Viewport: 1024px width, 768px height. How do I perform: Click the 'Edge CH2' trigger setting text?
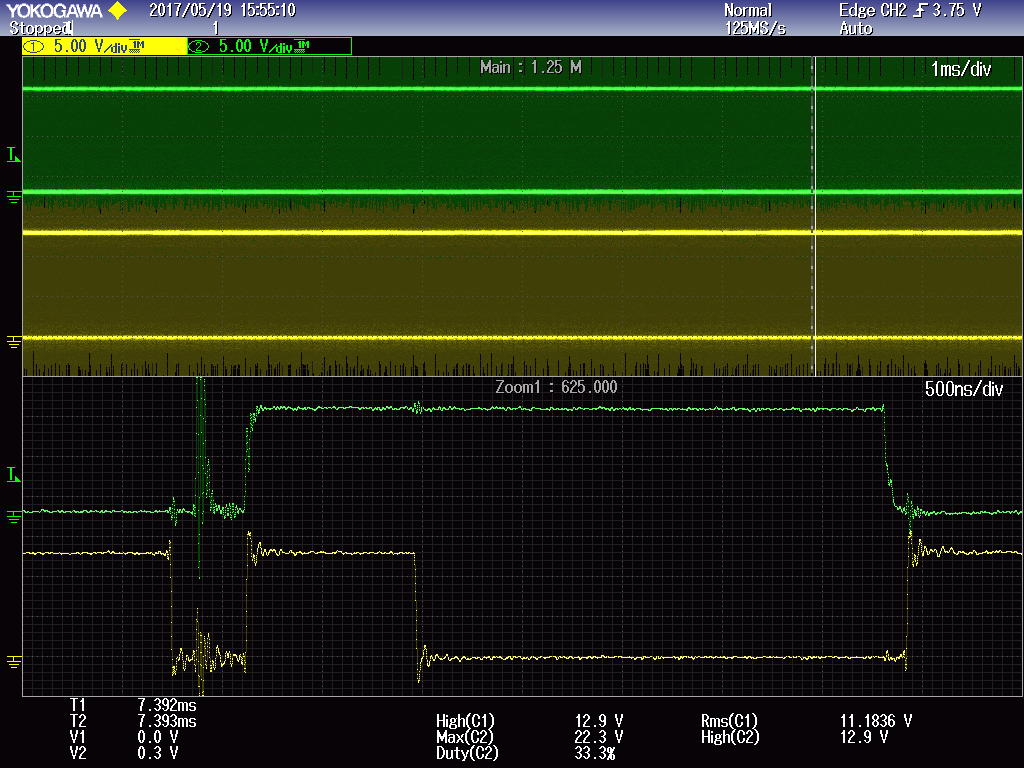(872, 10)
